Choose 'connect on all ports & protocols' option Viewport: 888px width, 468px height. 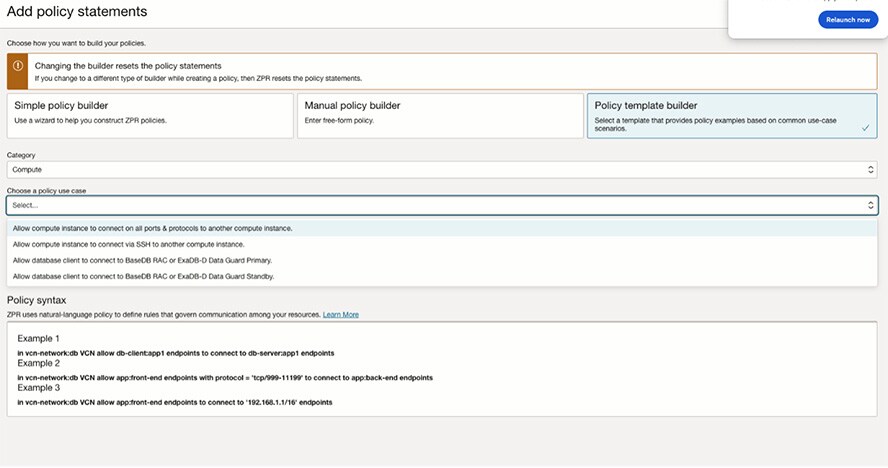pyautogui.click(x=153, y=228)
